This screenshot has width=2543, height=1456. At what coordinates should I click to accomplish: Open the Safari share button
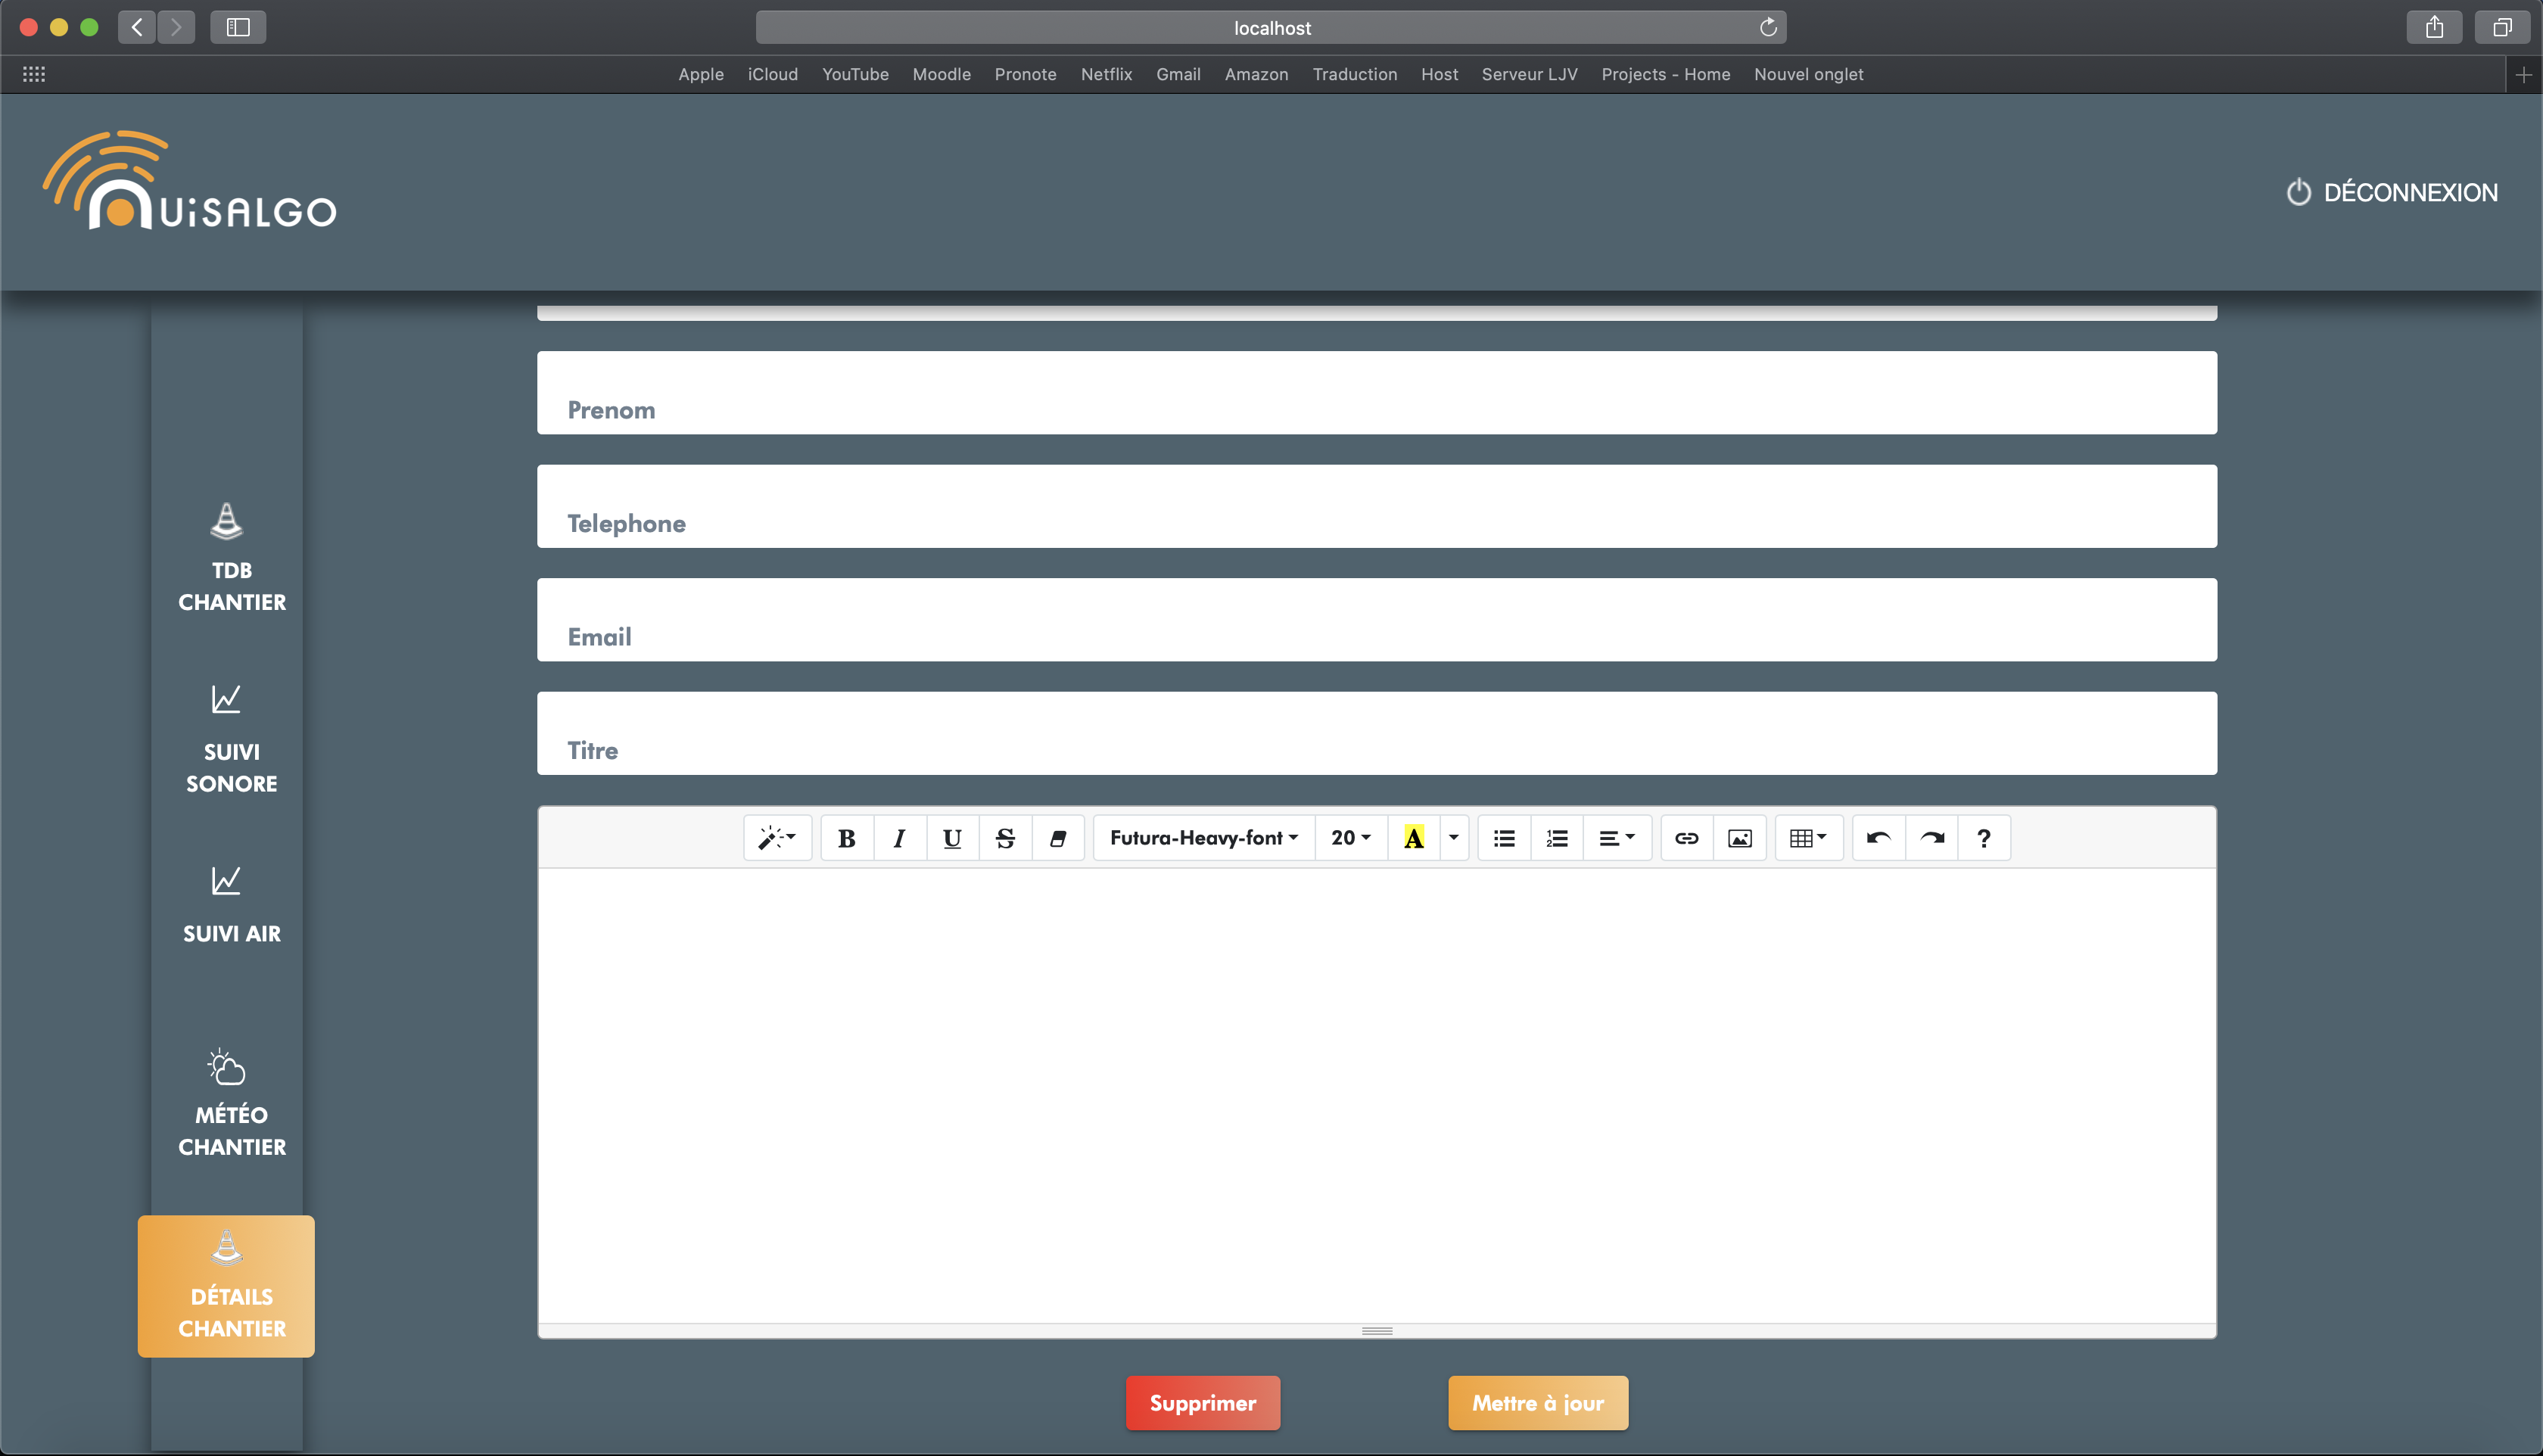(2434, 27)
